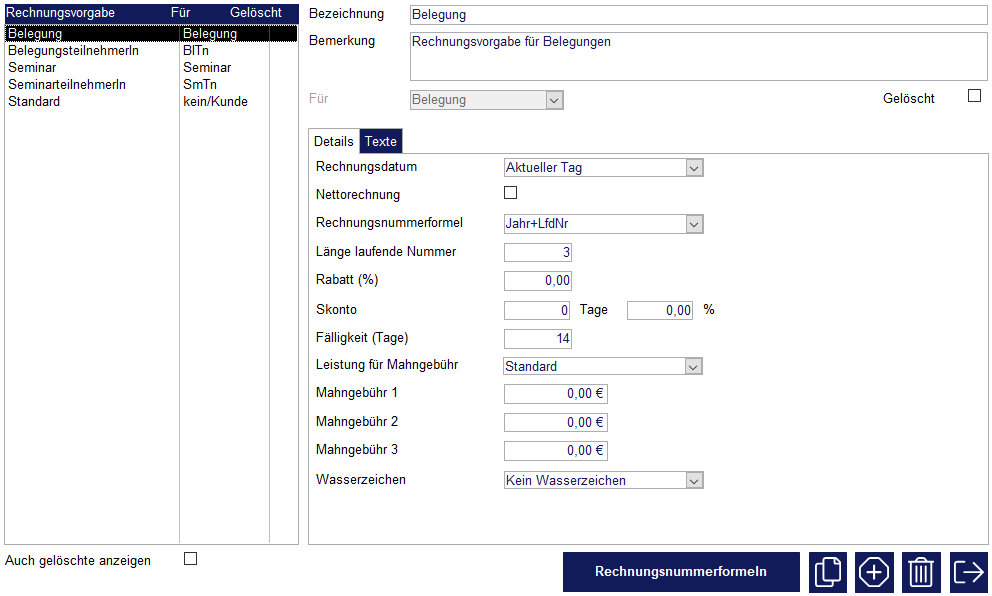Open the Rechnungsnummerformeln button
The width and height of the screenshot is (992, 596).
pos(681,572)
